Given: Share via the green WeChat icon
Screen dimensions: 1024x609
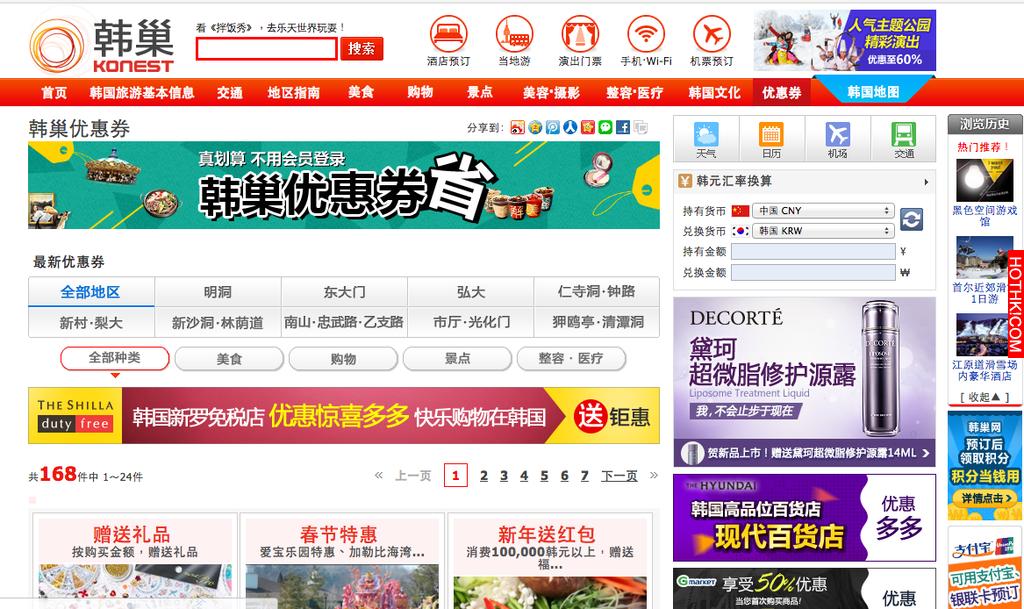Looking at the screenshot, I should tap(605, 127).
